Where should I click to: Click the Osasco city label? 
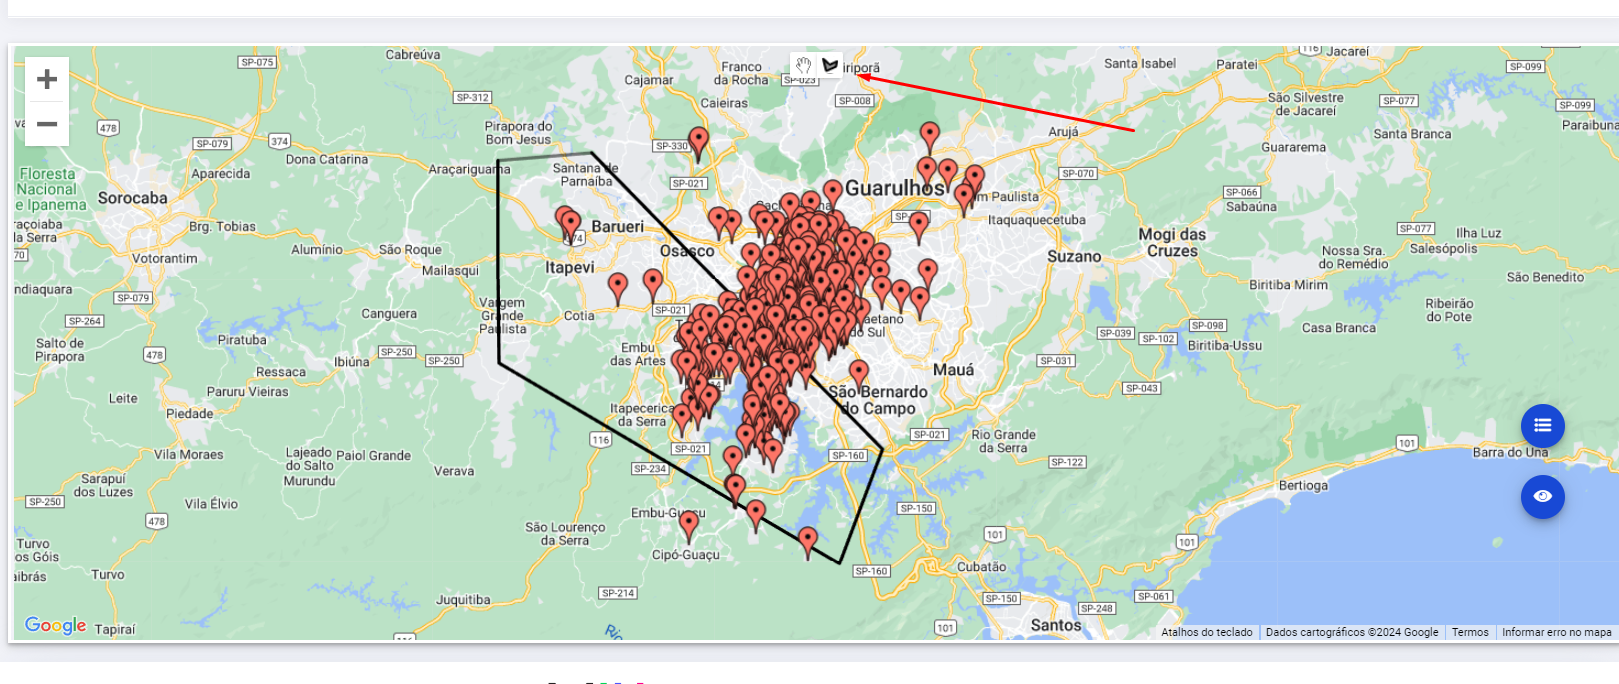pyautogui.click(x=687, y=251)
